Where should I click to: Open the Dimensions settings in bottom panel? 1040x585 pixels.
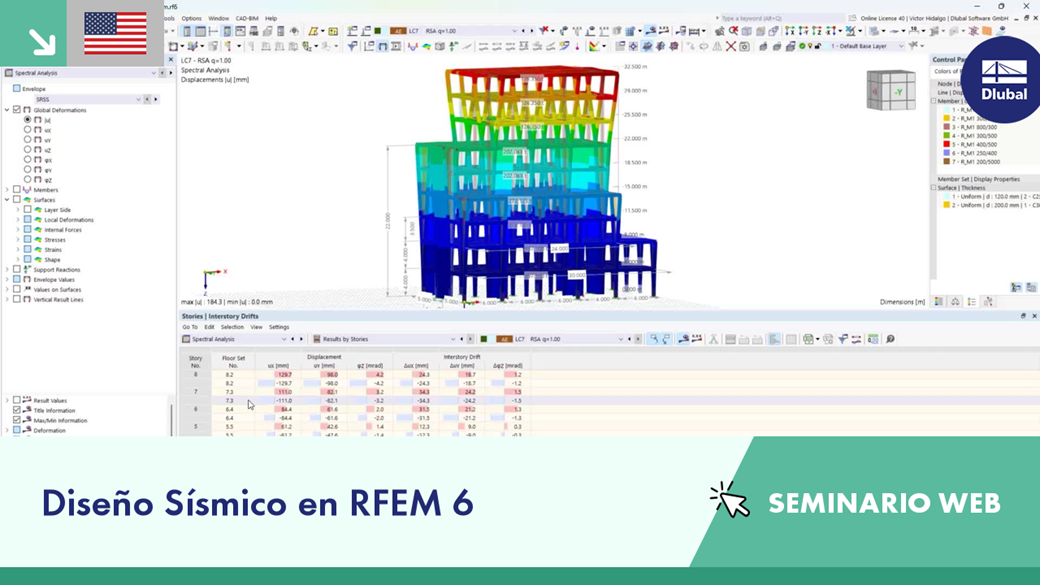click(x=903, y=301)
